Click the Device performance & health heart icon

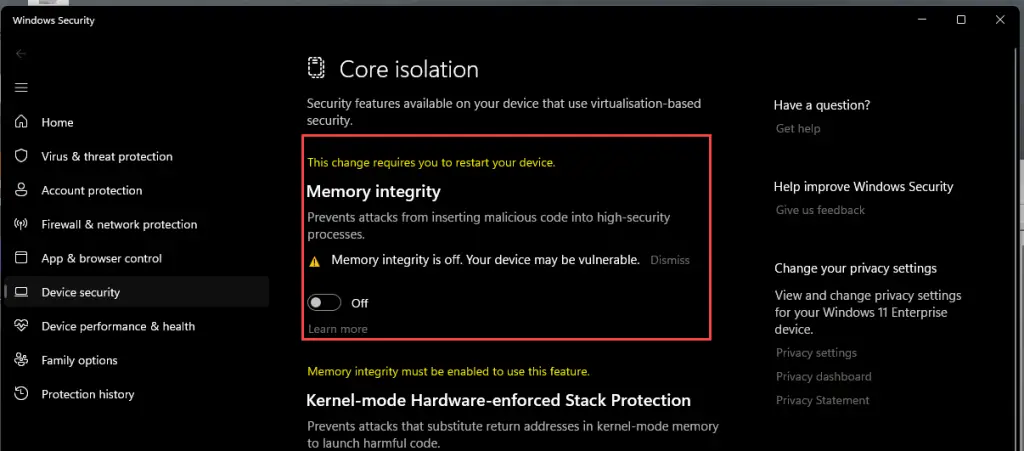pos(21,326)
